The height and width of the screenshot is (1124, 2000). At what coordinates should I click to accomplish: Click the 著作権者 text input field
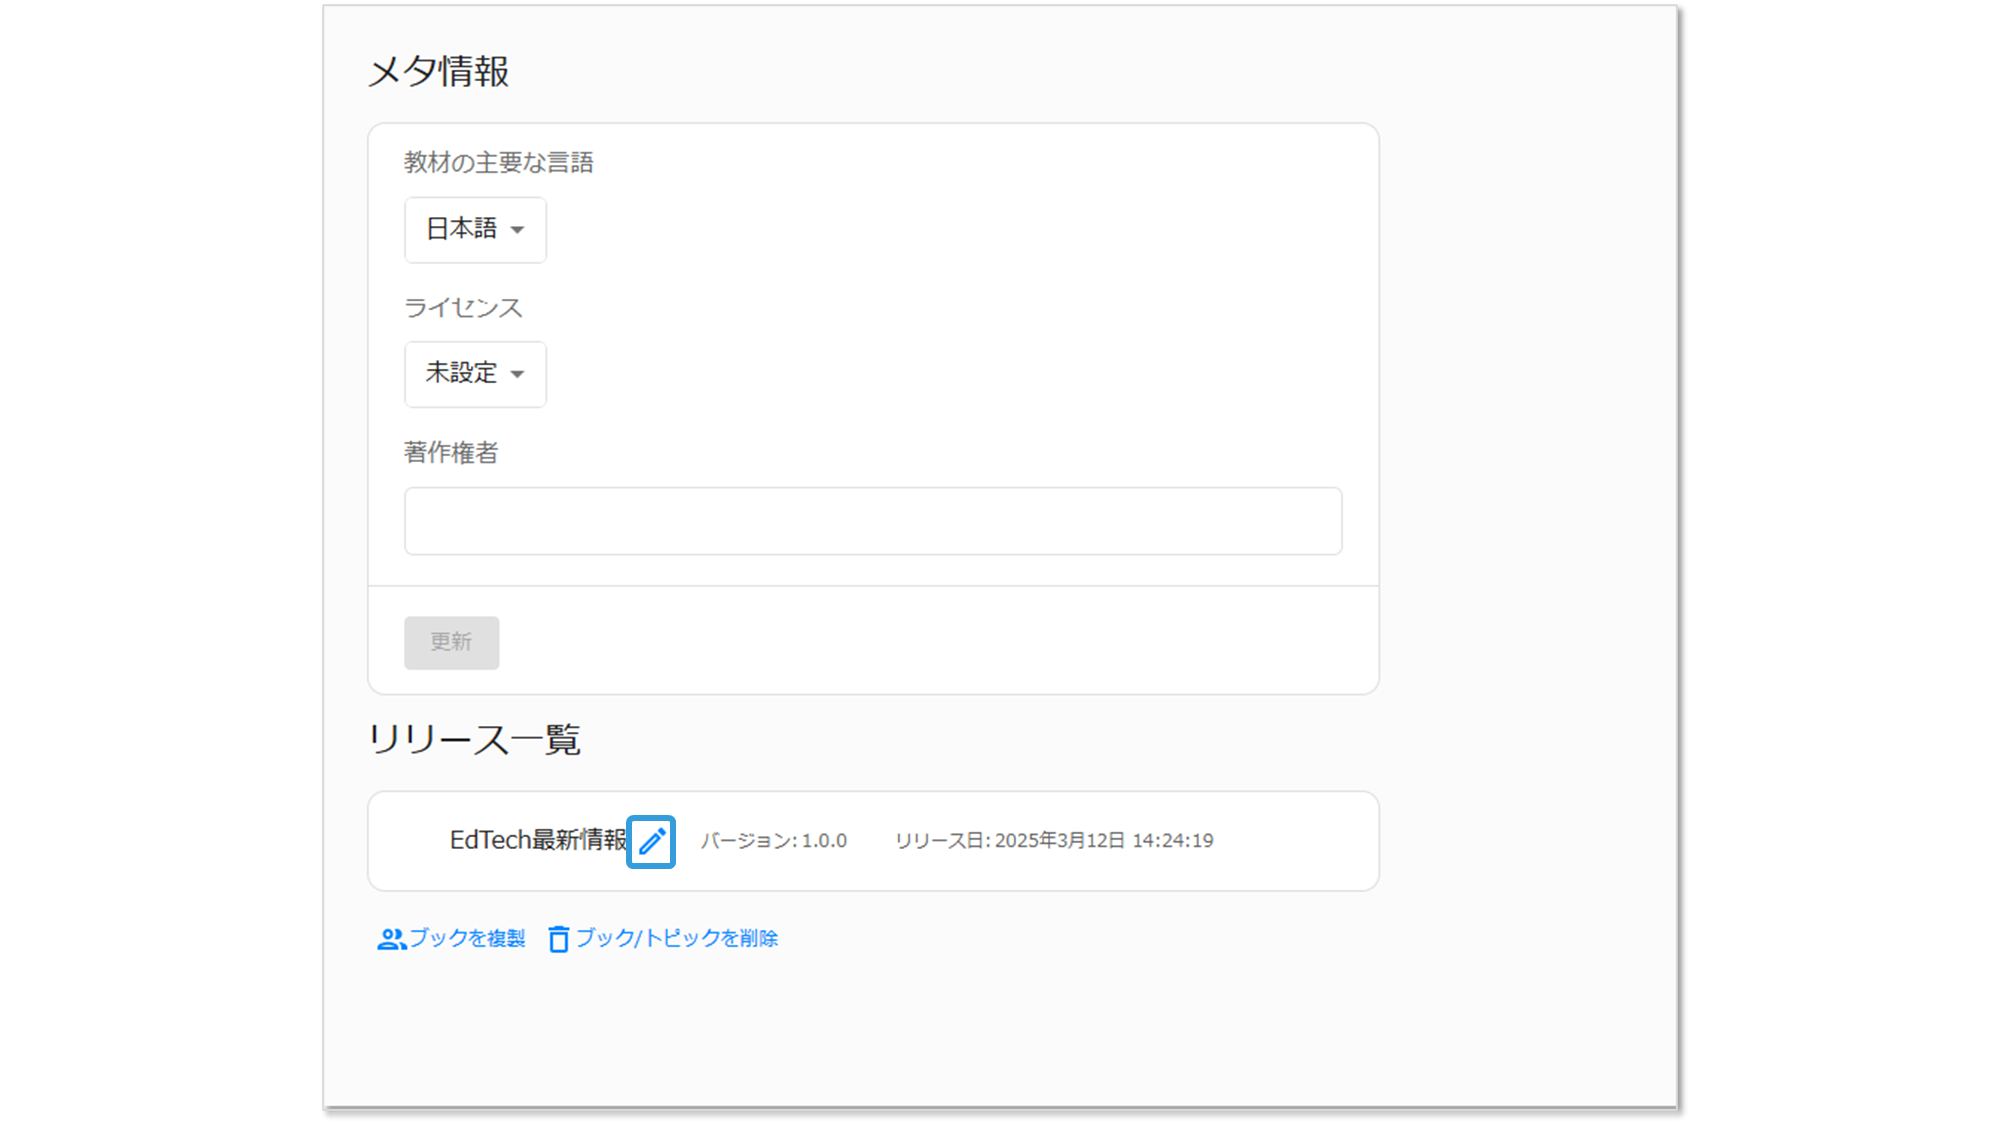pos(872,521)
